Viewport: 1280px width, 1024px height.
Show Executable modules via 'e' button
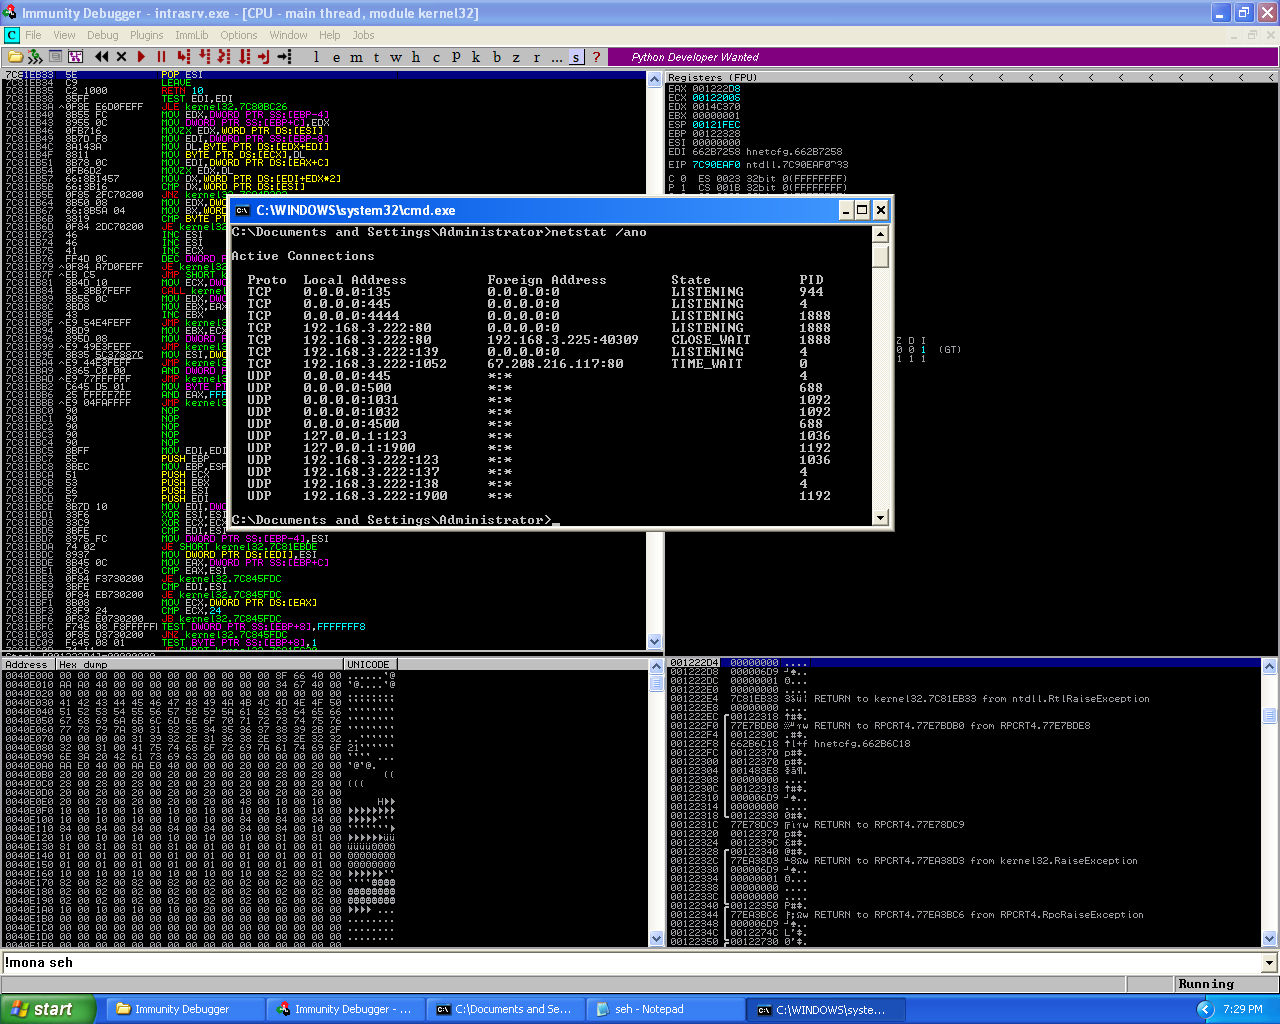point(336,57)
